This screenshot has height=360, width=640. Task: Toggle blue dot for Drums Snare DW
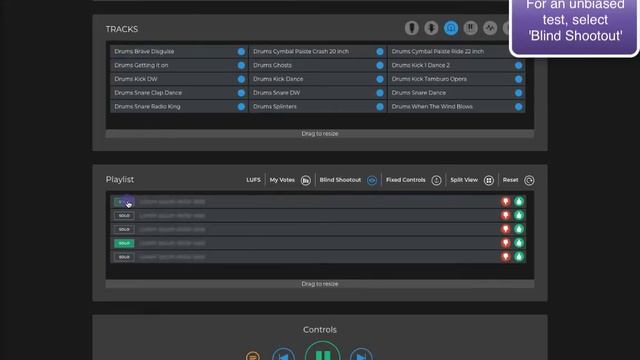pos(380,93)
